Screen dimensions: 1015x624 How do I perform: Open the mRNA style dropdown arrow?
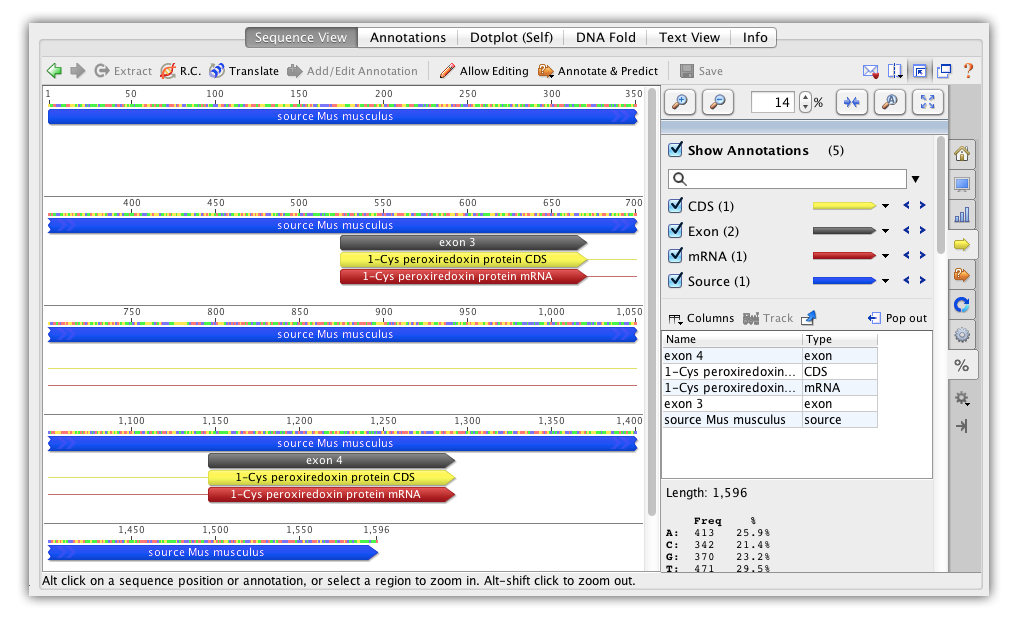pos(885,256)
